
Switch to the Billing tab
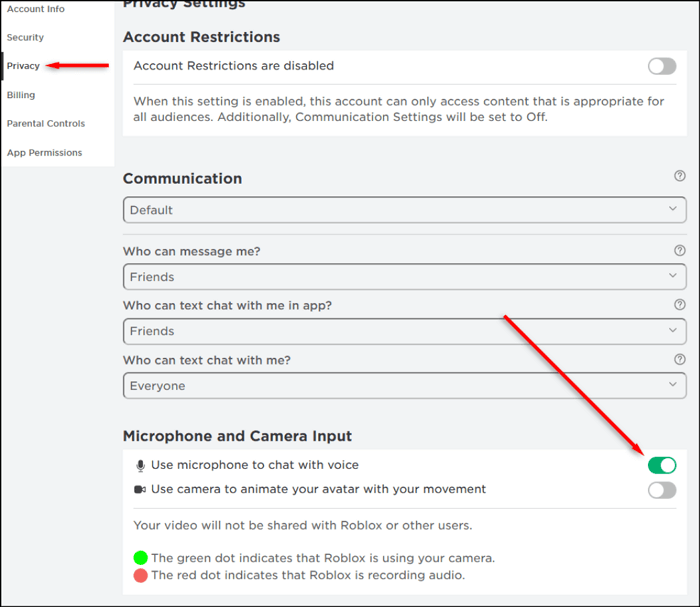pos(21,95)
